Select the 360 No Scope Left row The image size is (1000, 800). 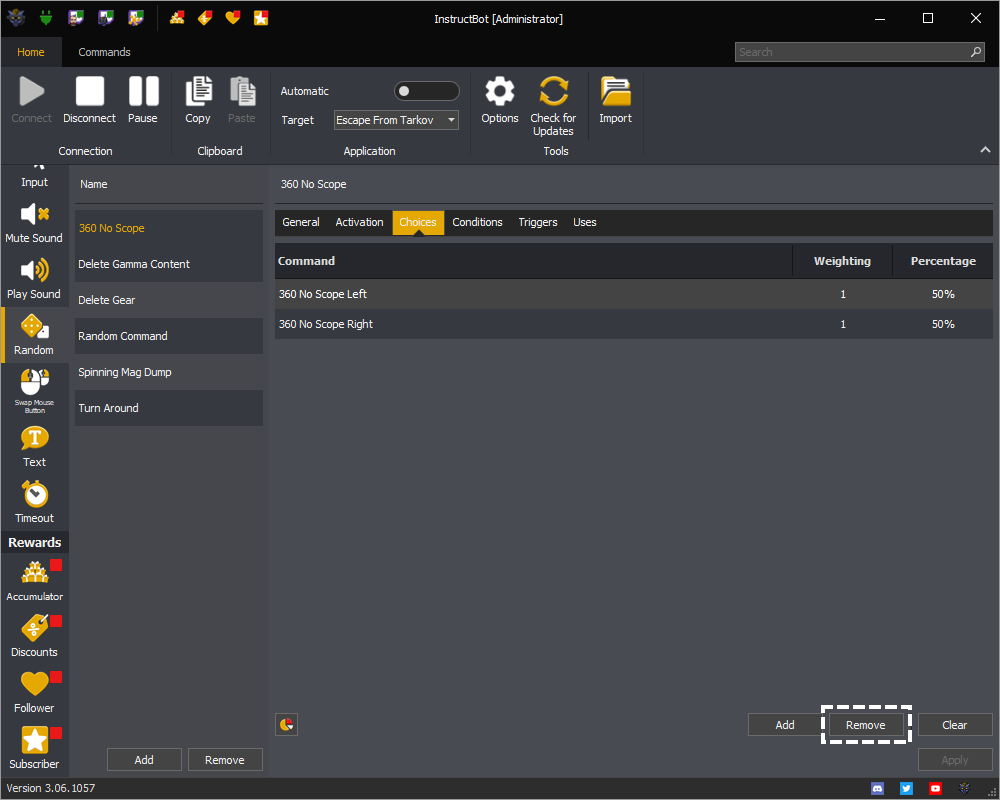634,294
